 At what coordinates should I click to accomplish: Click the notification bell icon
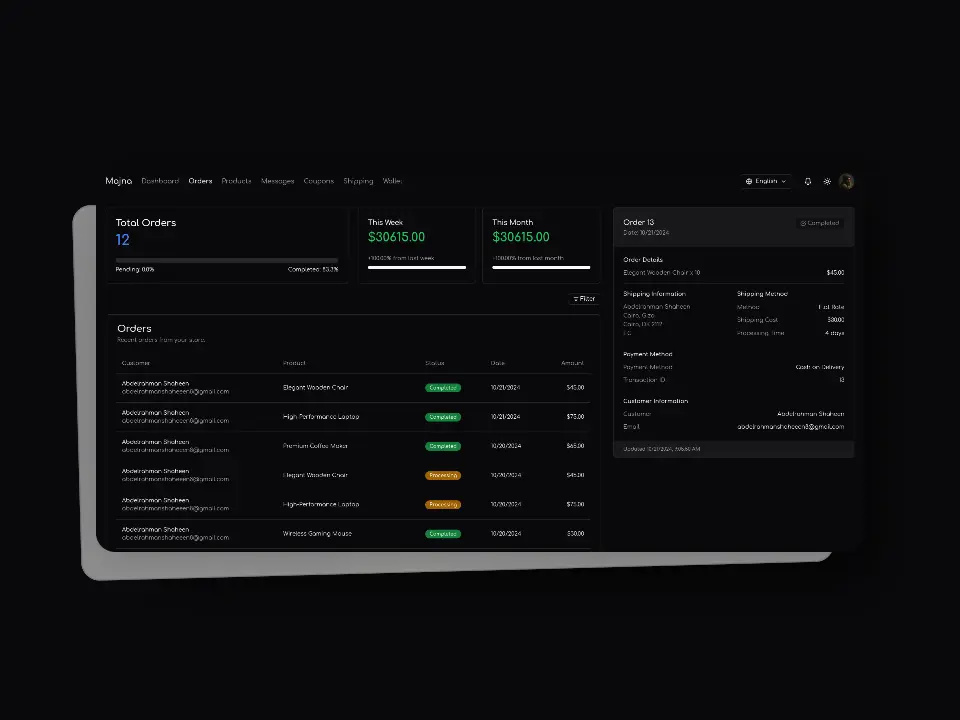[808, 181]
